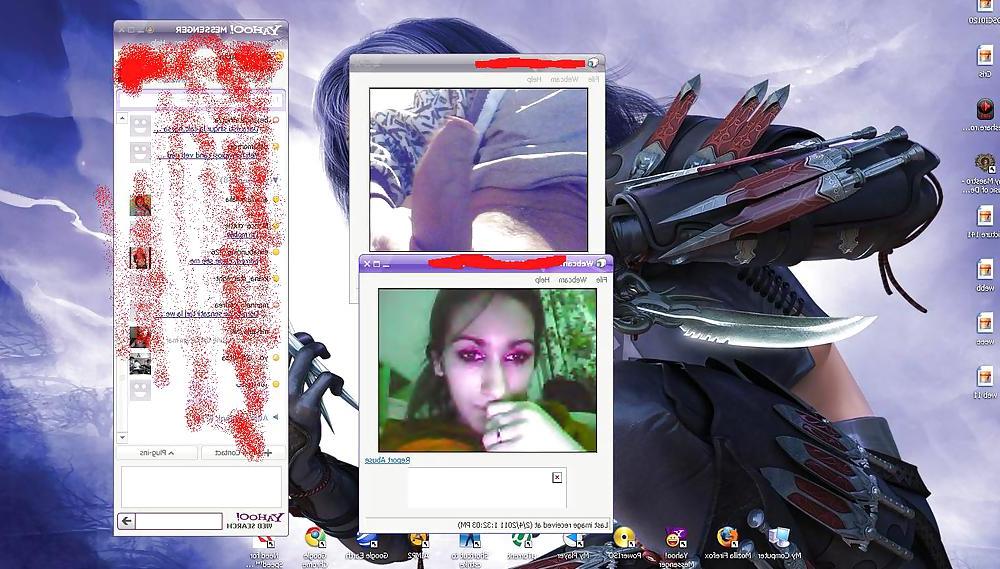Close the ad box below Report Abuse
The width and height of the screenshot is (1000, 569).
tap(557, 477)
